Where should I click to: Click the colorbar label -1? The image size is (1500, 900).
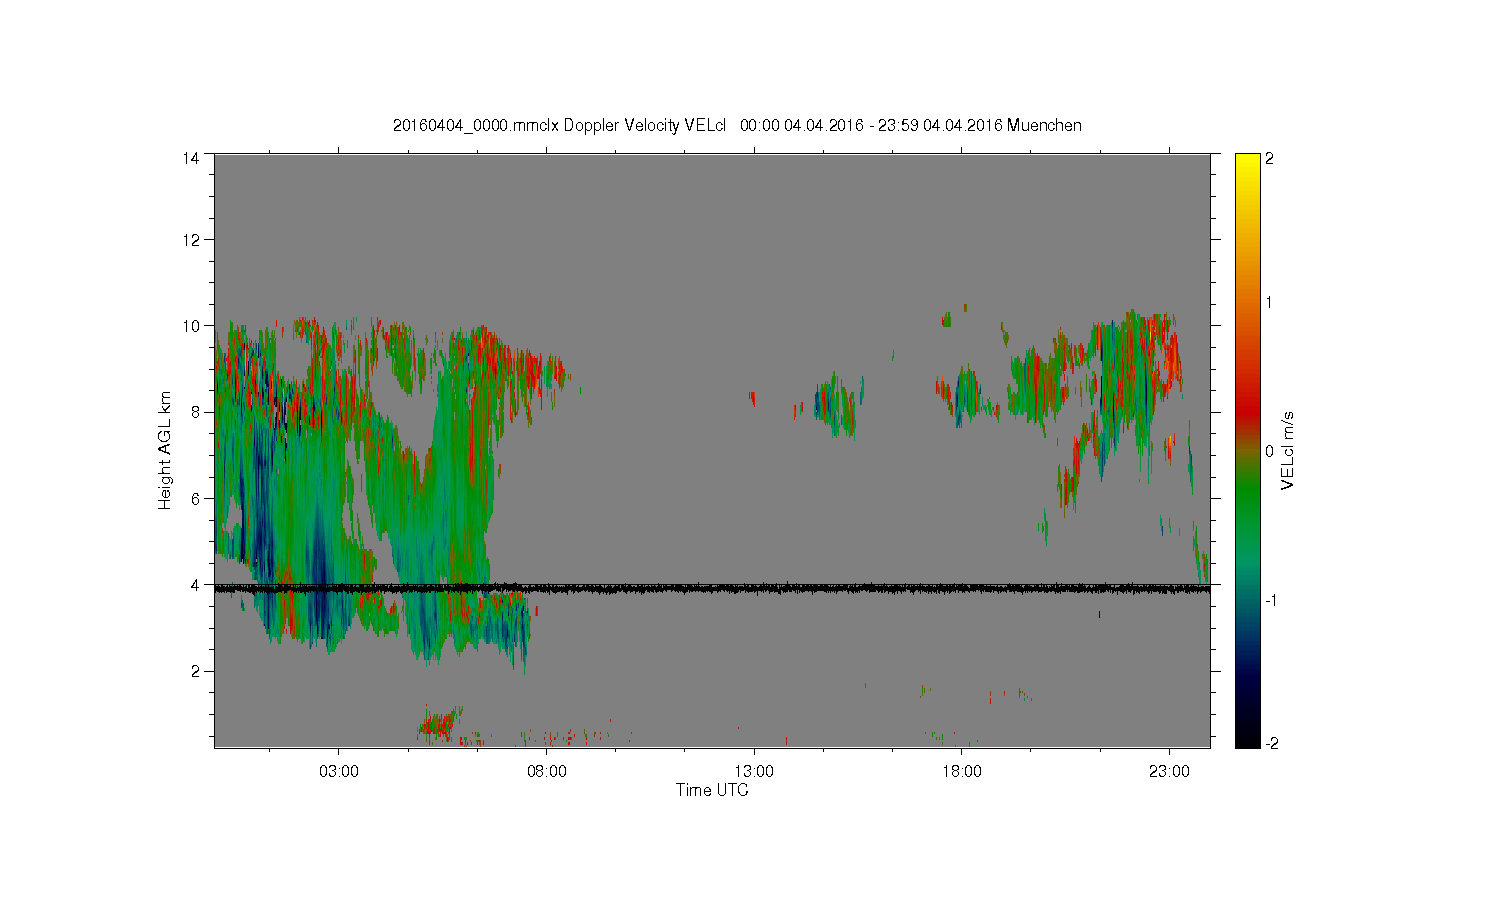(1273, 599)
